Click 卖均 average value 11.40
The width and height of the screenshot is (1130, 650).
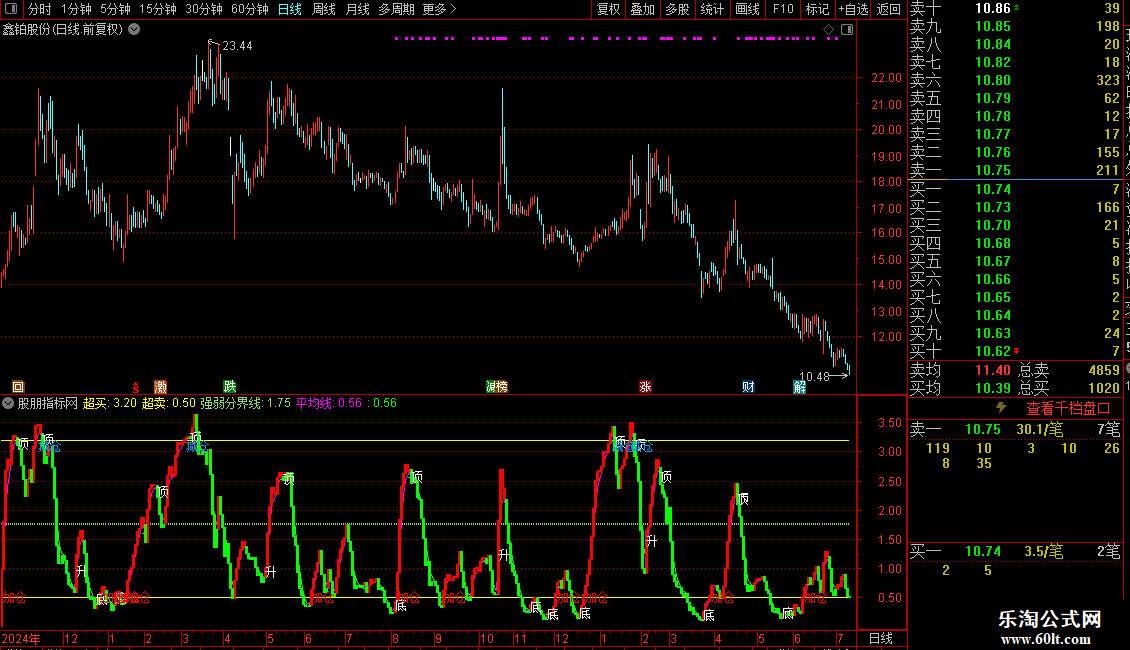tap(993, 370)
